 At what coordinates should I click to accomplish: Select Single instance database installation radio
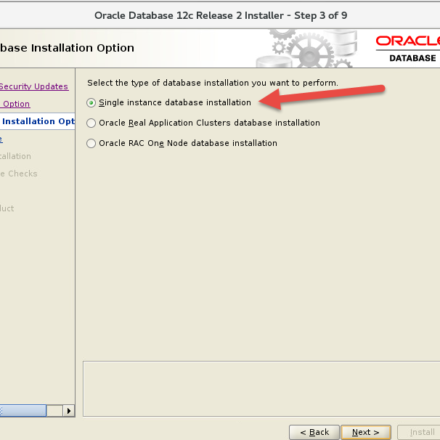point(91,103)
